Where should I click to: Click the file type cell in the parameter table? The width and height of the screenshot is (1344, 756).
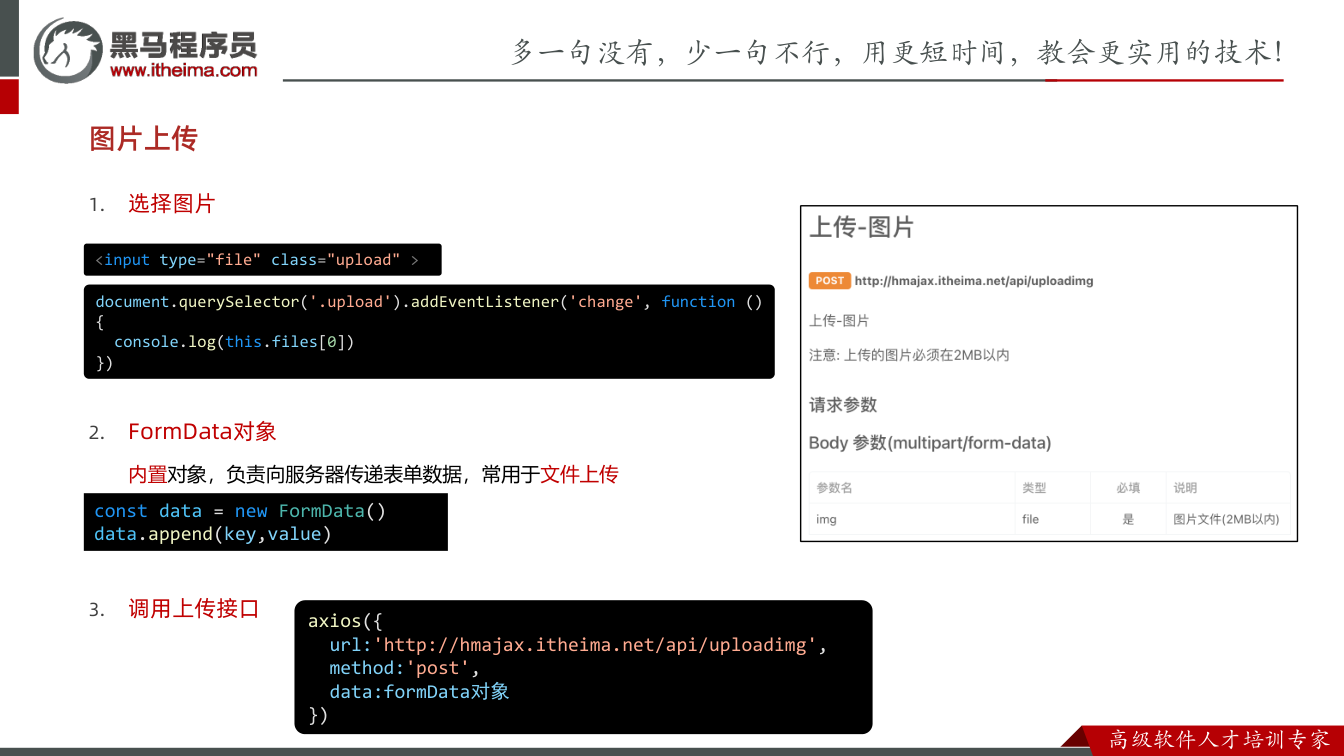pos(1031,520)
